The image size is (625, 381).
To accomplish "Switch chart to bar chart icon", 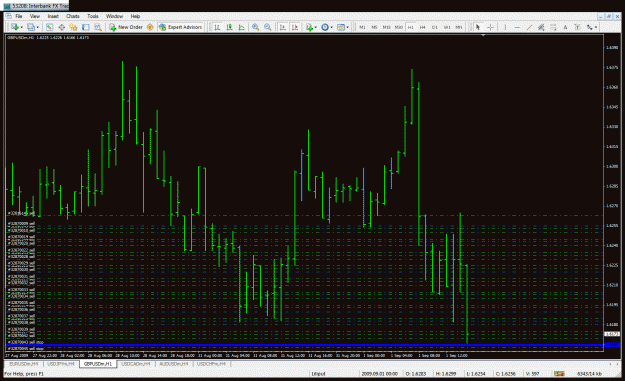I will (x=217, y=27).
